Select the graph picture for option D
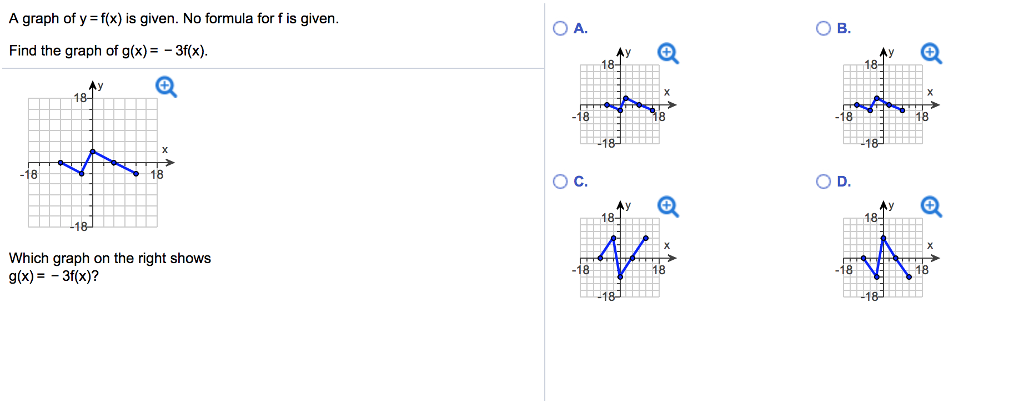 point(884,251)
